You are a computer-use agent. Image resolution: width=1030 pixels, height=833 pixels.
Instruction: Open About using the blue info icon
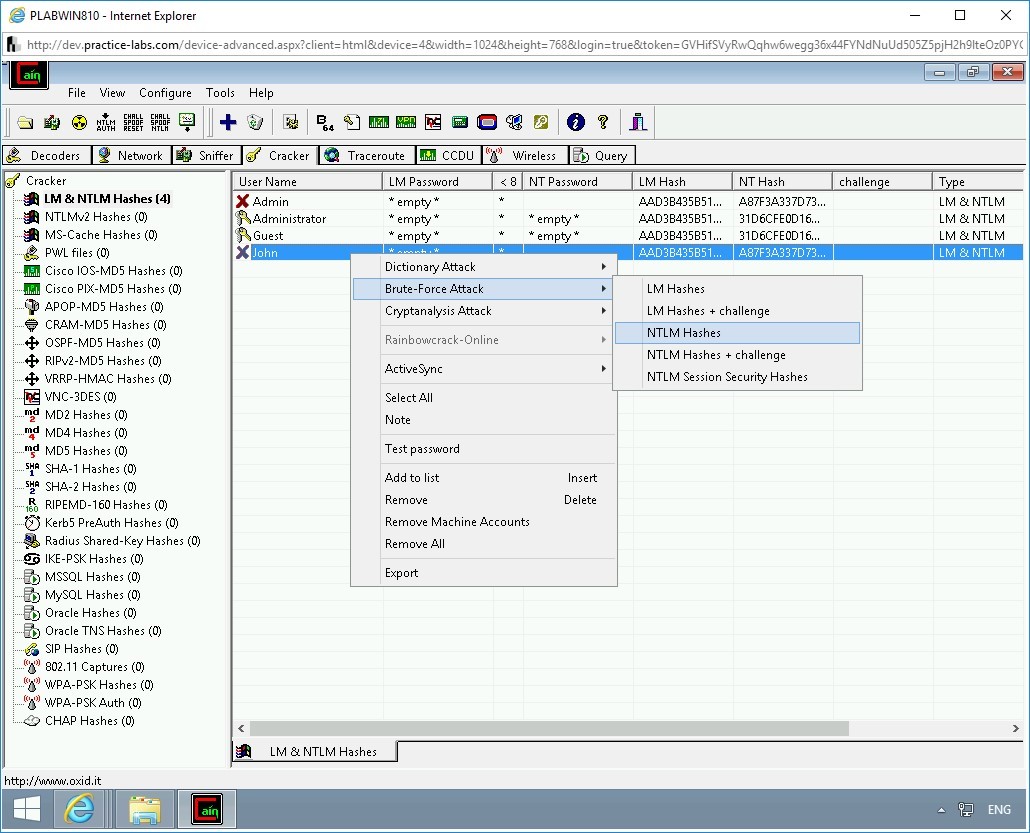pos(574,122)
